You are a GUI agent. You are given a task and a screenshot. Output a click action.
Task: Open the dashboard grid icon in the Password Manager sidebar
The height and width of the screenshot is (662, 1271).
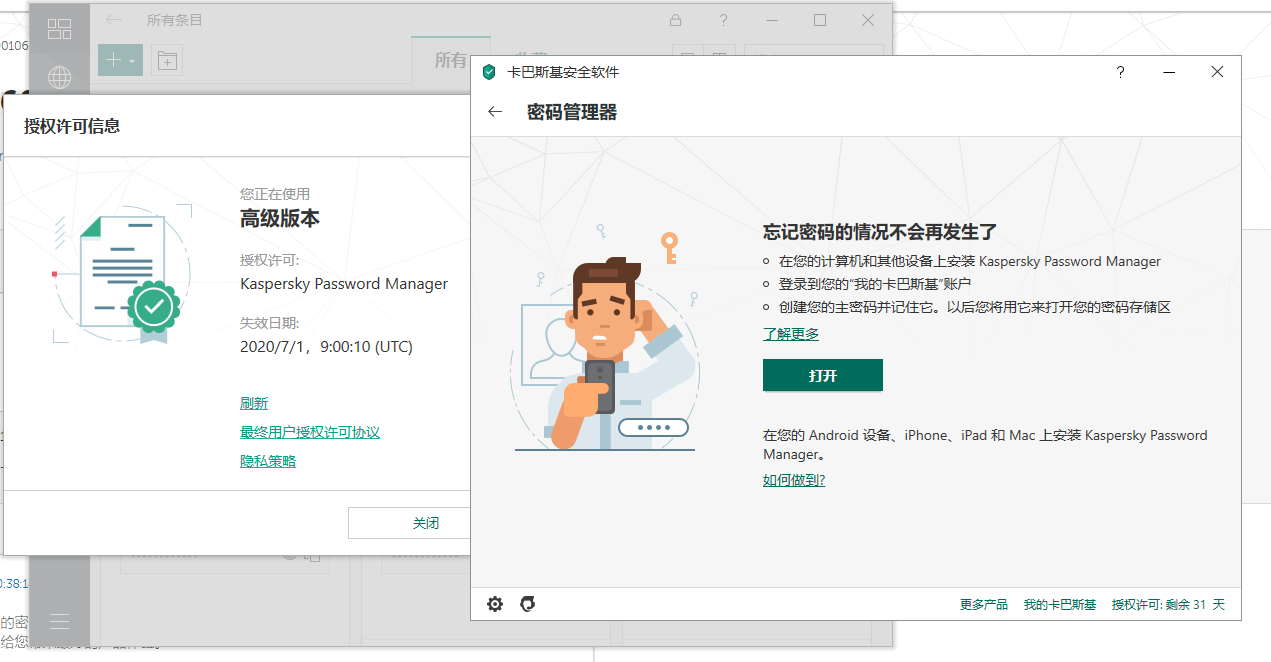pyautogui.click(x=59, y=29)
